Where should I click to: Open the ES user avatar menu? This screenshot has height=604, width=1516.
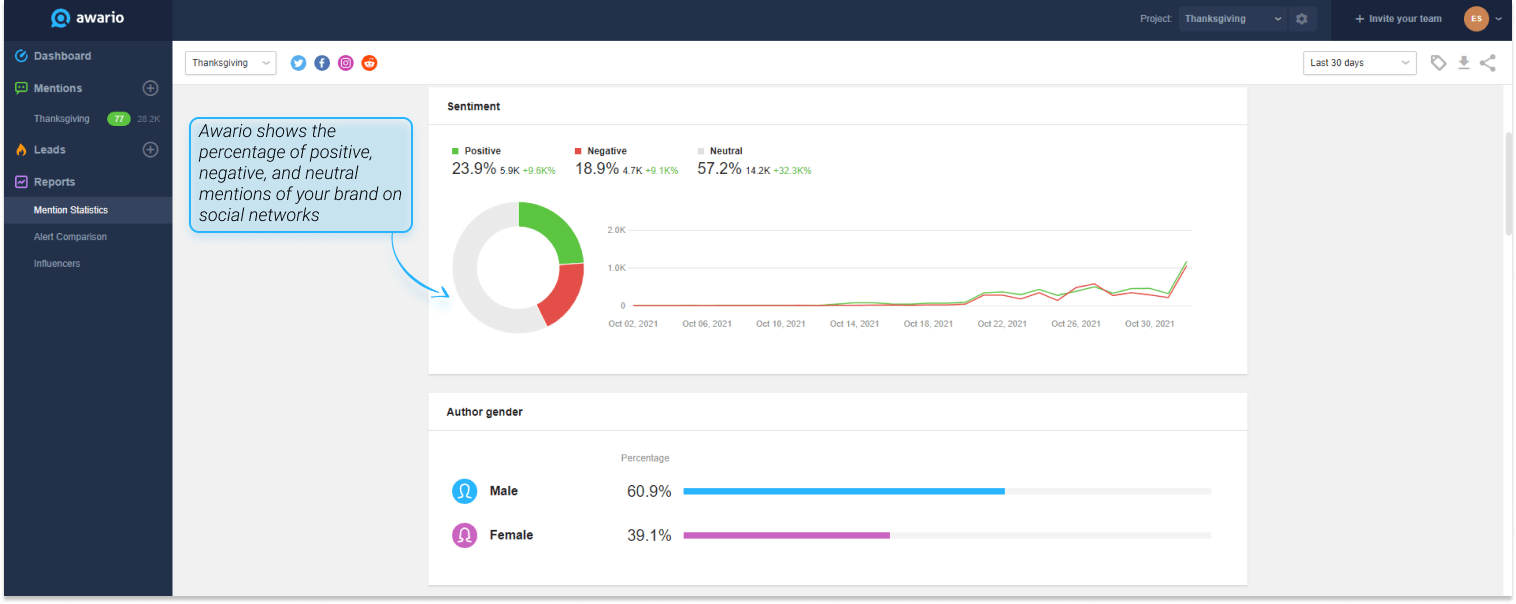point(1476,18)
